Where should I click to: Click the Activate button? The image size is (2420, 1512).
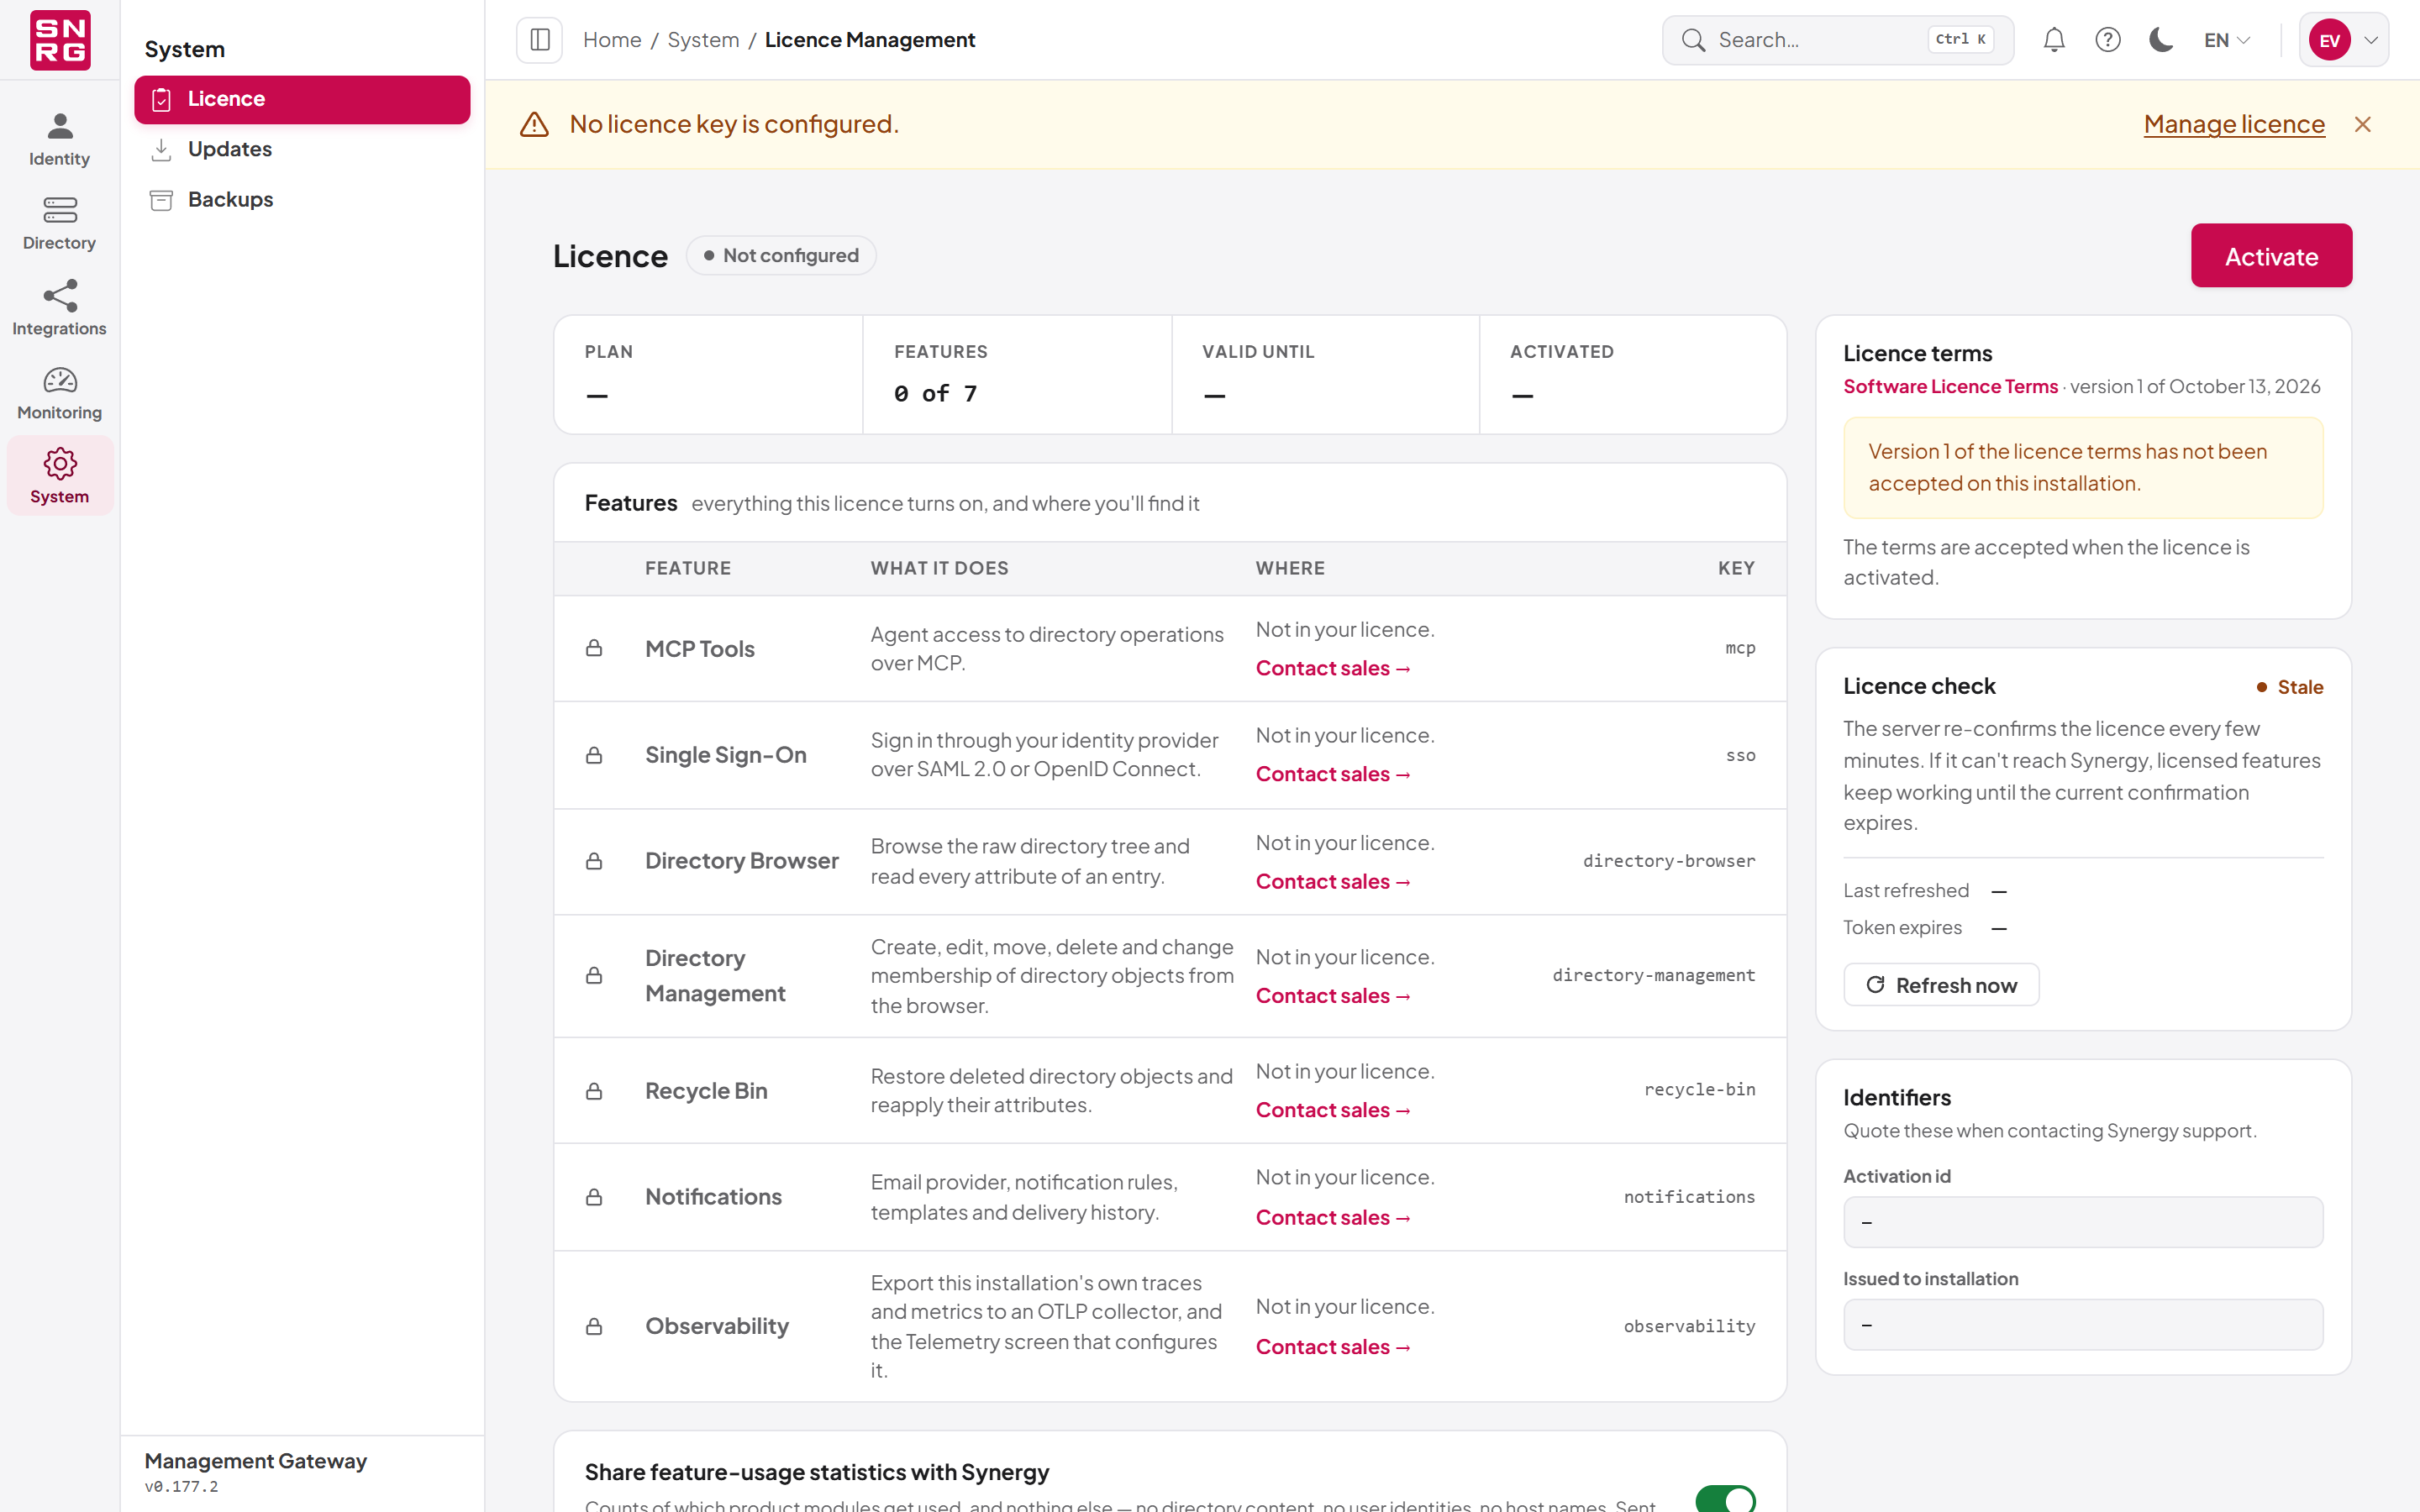(2271, 256)
